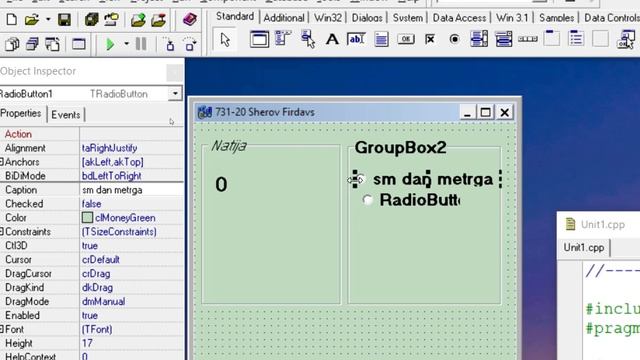
Task: Click the Save All toolbar icon
Action: 91,20
